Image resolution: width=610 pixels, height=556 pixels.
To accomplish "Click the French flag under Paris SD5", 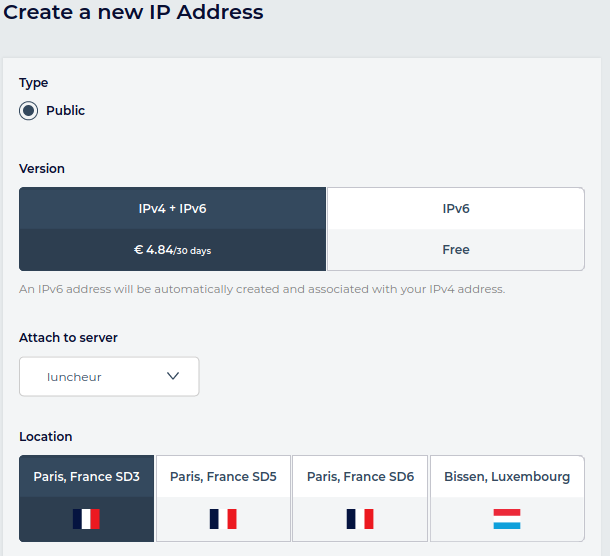I will (x=223, y=519).
